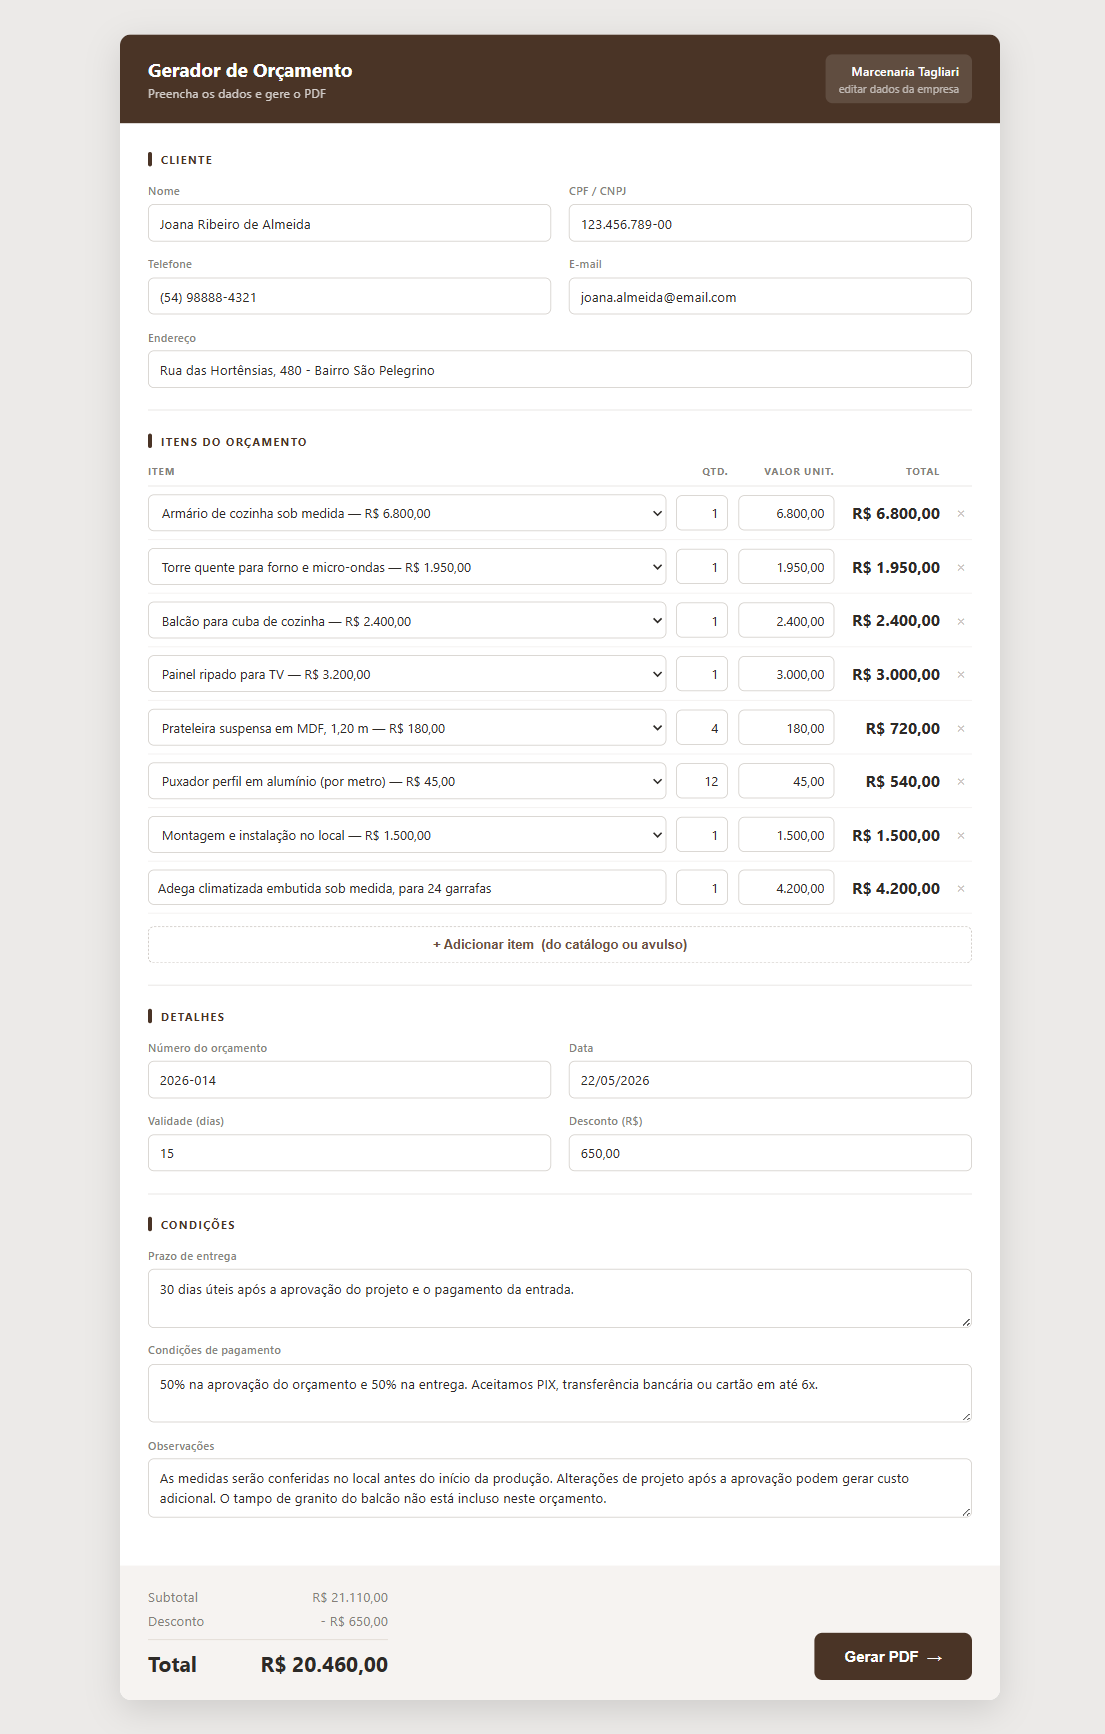This screenshot has height=1734, width=1105.
Task: Edit the CPF / CNPJ field
Action: click(x=770, y=223)
